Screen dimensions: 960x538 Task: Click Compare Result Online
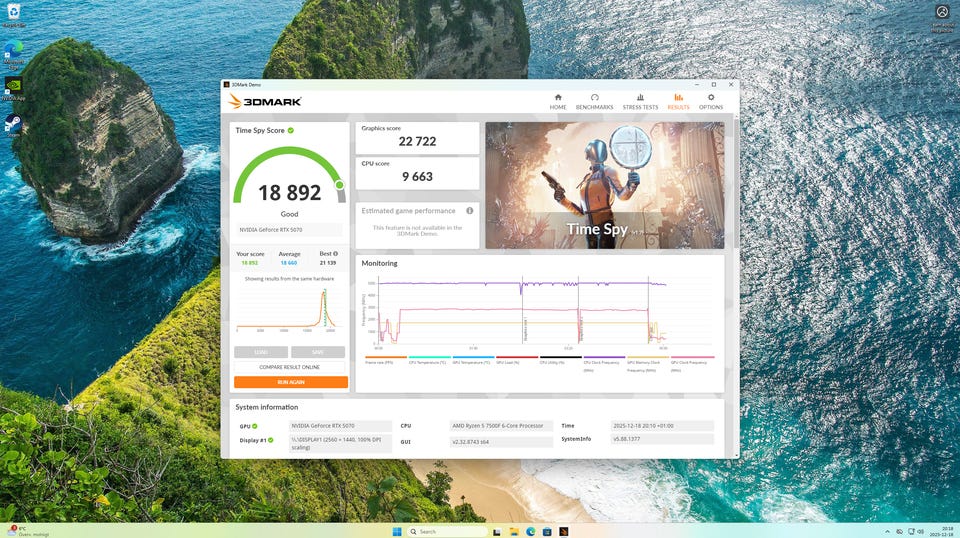coord(290,367)
